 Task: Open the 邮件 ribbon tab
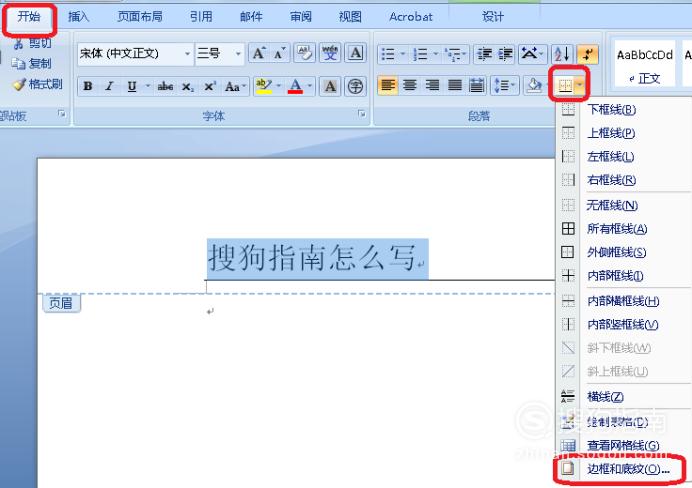[251, 17]
